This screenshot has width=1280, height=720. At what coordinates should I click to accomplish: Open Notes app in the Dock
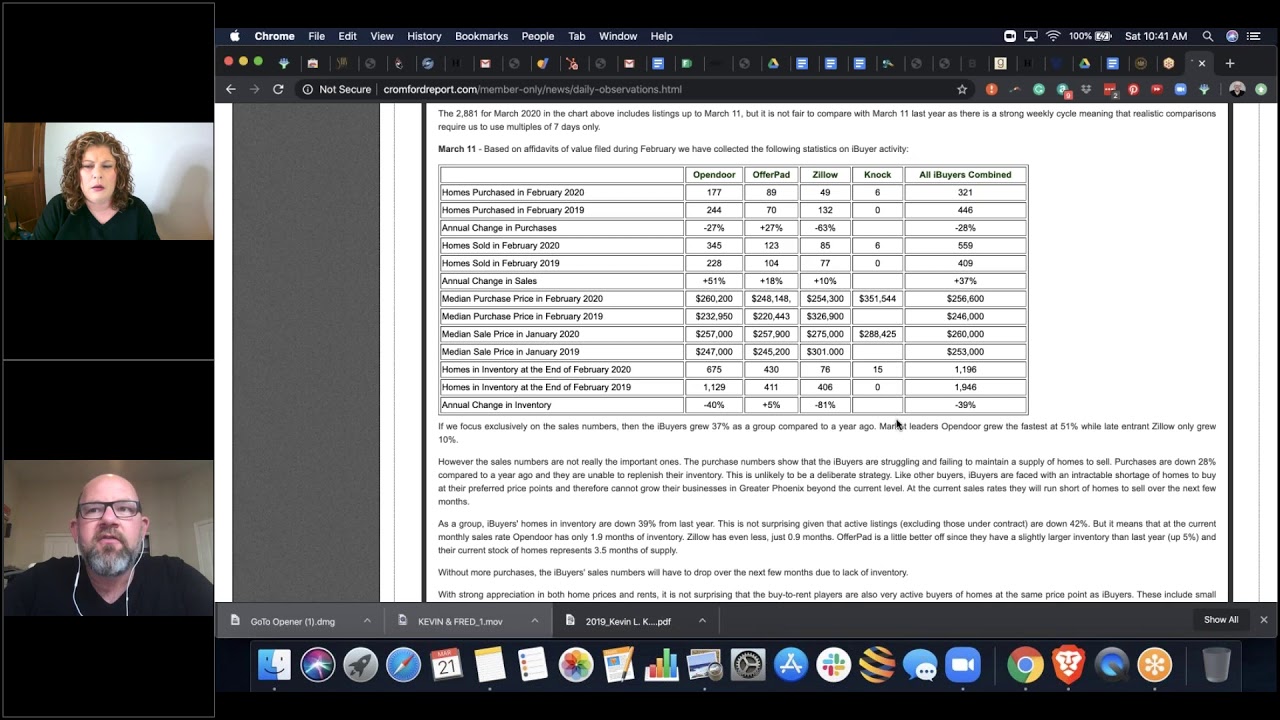(x=490, y=665)
